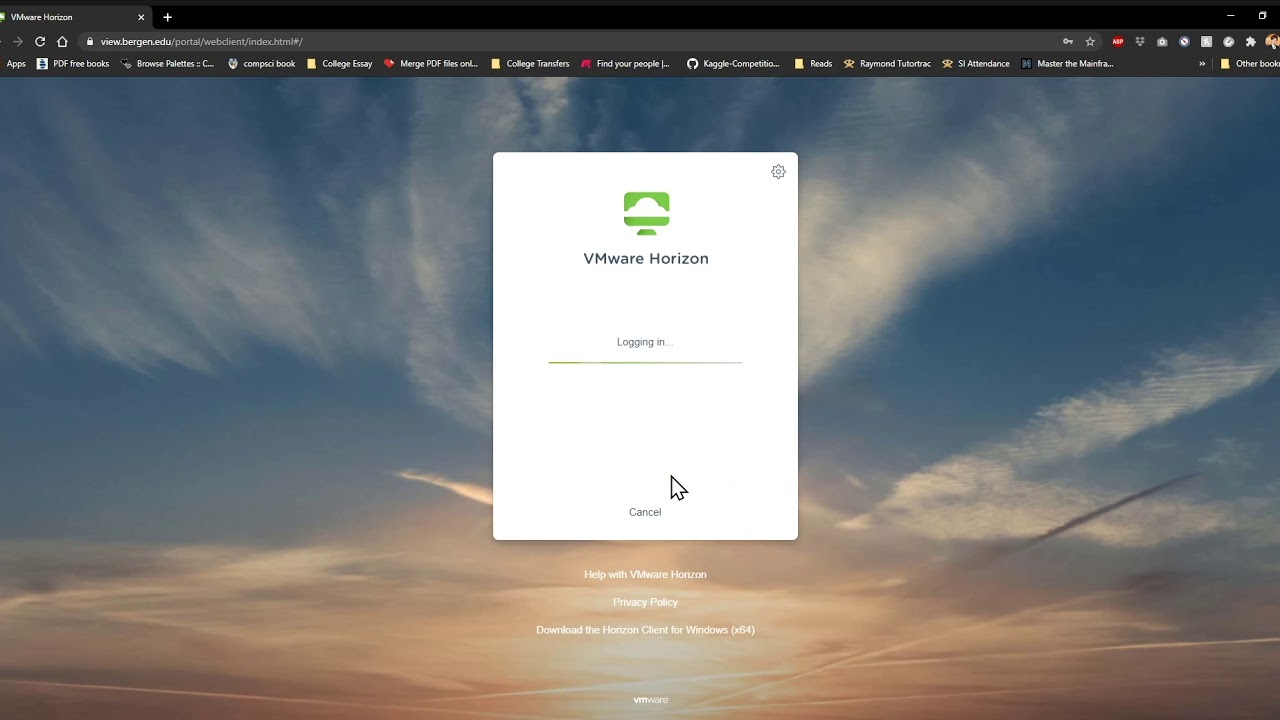Image resolution: width=1280 pixels, height=720 pixels.
Task: Open the College Transfers bookmark folder
Action: 530,64
